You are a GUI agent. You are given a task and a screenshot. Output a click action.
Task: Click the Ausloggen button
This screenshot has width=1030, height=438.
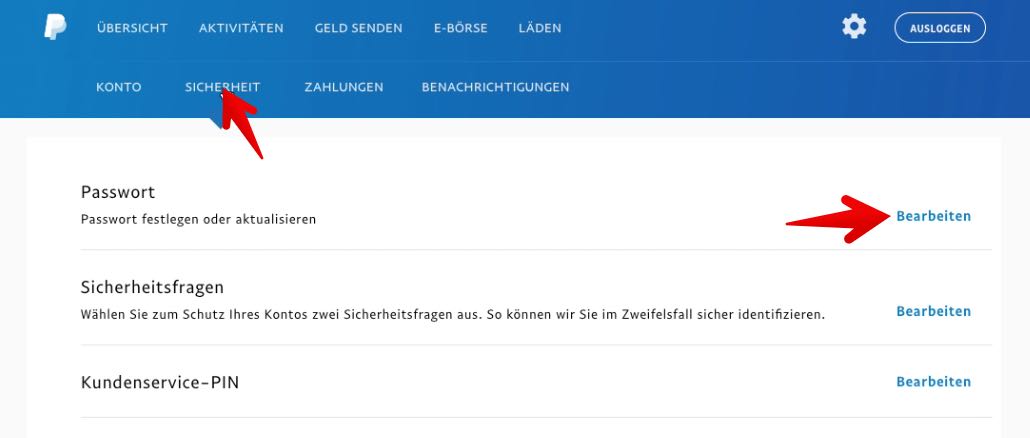pyautogui.click(x=940, y=28)
